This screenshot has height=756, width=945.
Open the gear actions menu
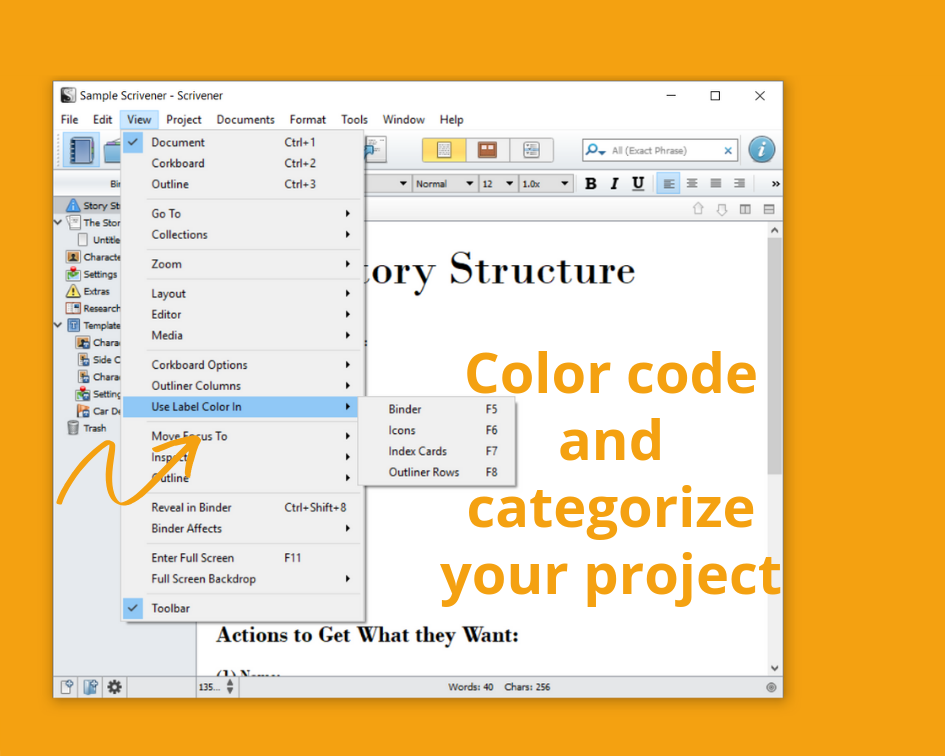[x=115, y=687]
